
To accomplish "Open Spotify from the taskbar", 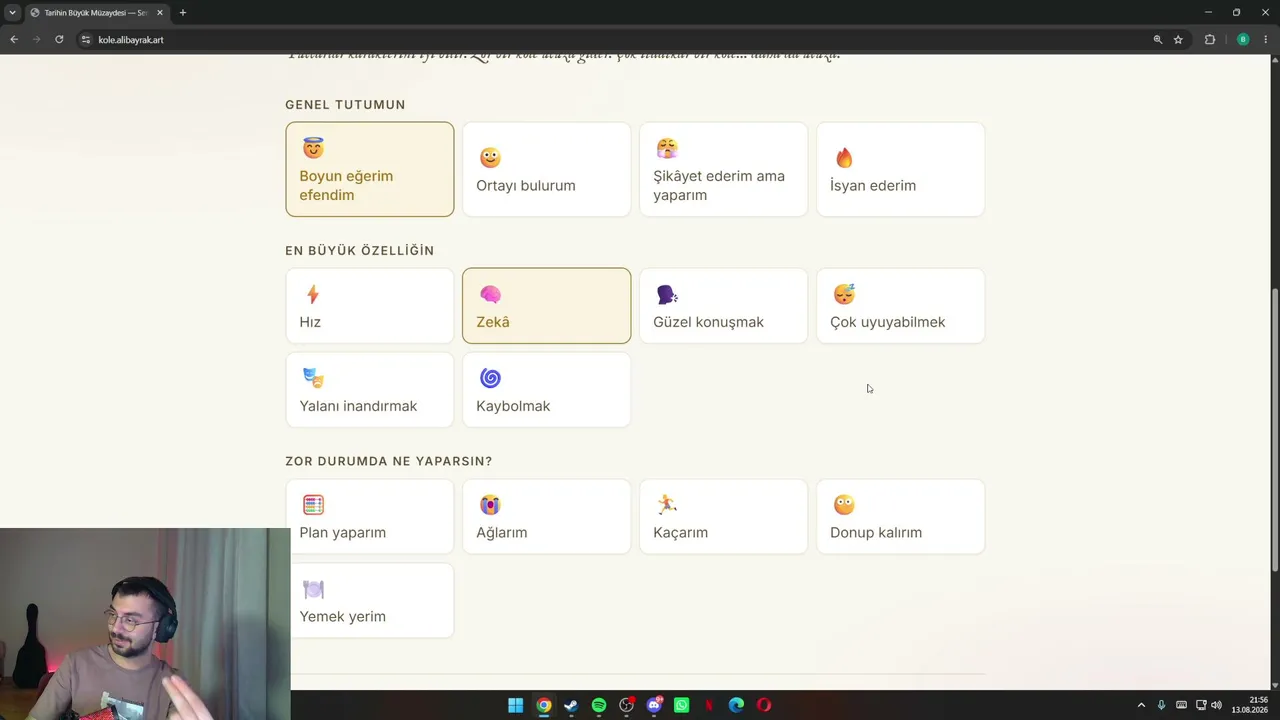I will 598,705.
